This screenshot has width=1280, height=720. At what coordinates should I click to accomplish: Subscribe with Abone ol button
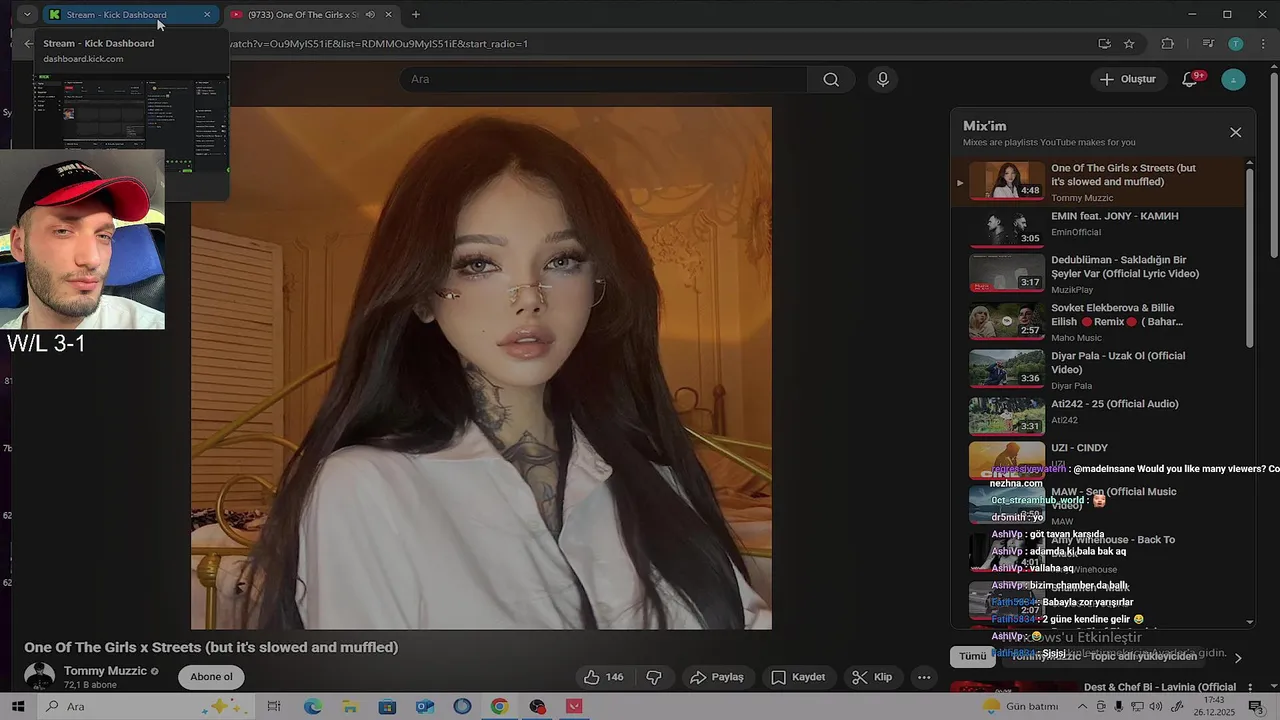tap(211, 677)
